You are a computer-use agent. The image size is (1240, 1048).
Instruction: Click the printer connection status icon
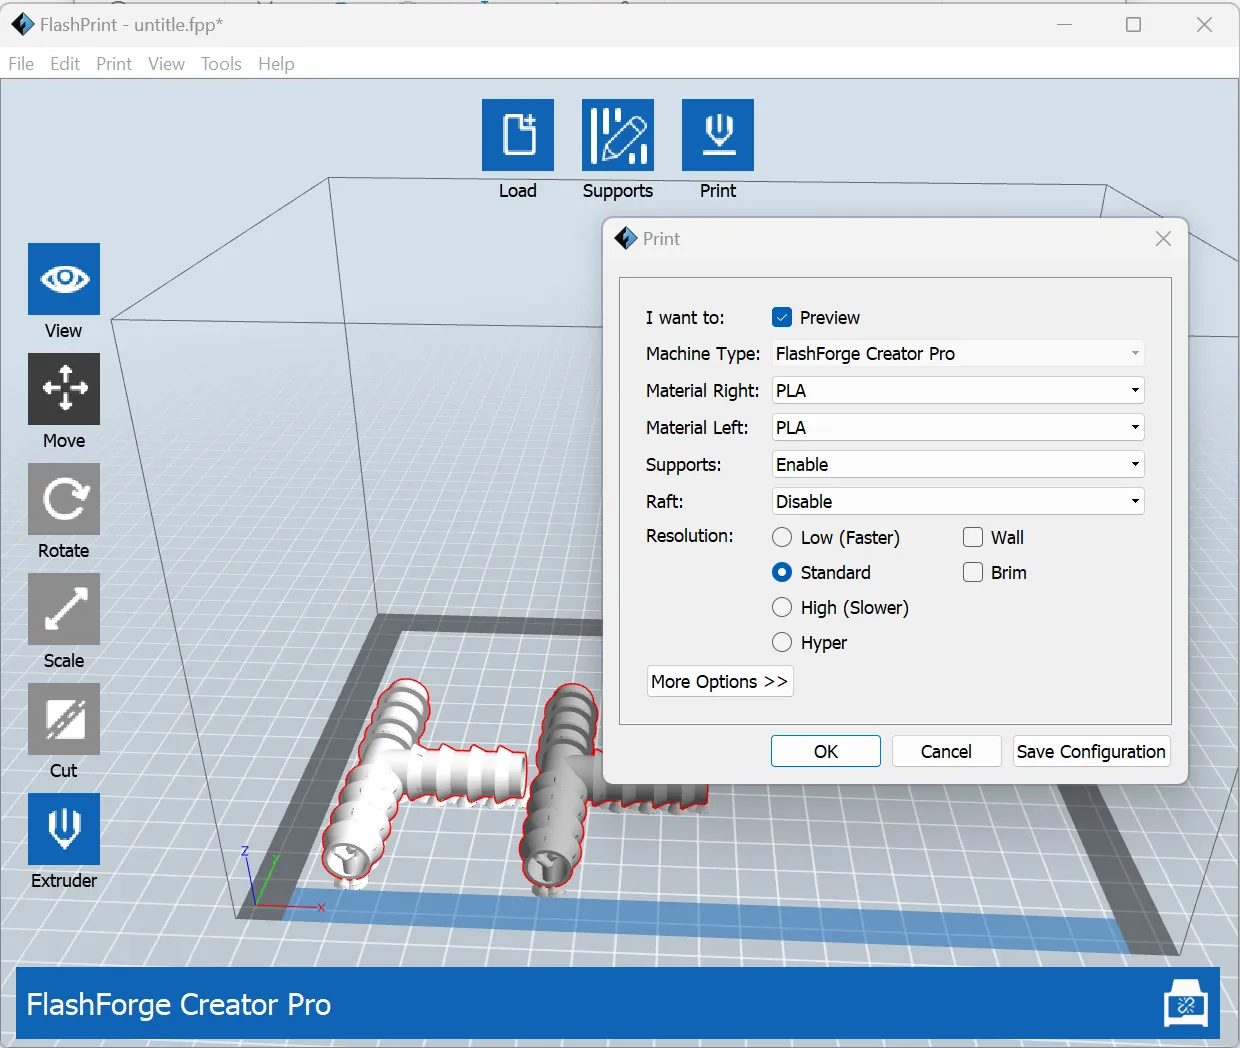(1186, 1004)
